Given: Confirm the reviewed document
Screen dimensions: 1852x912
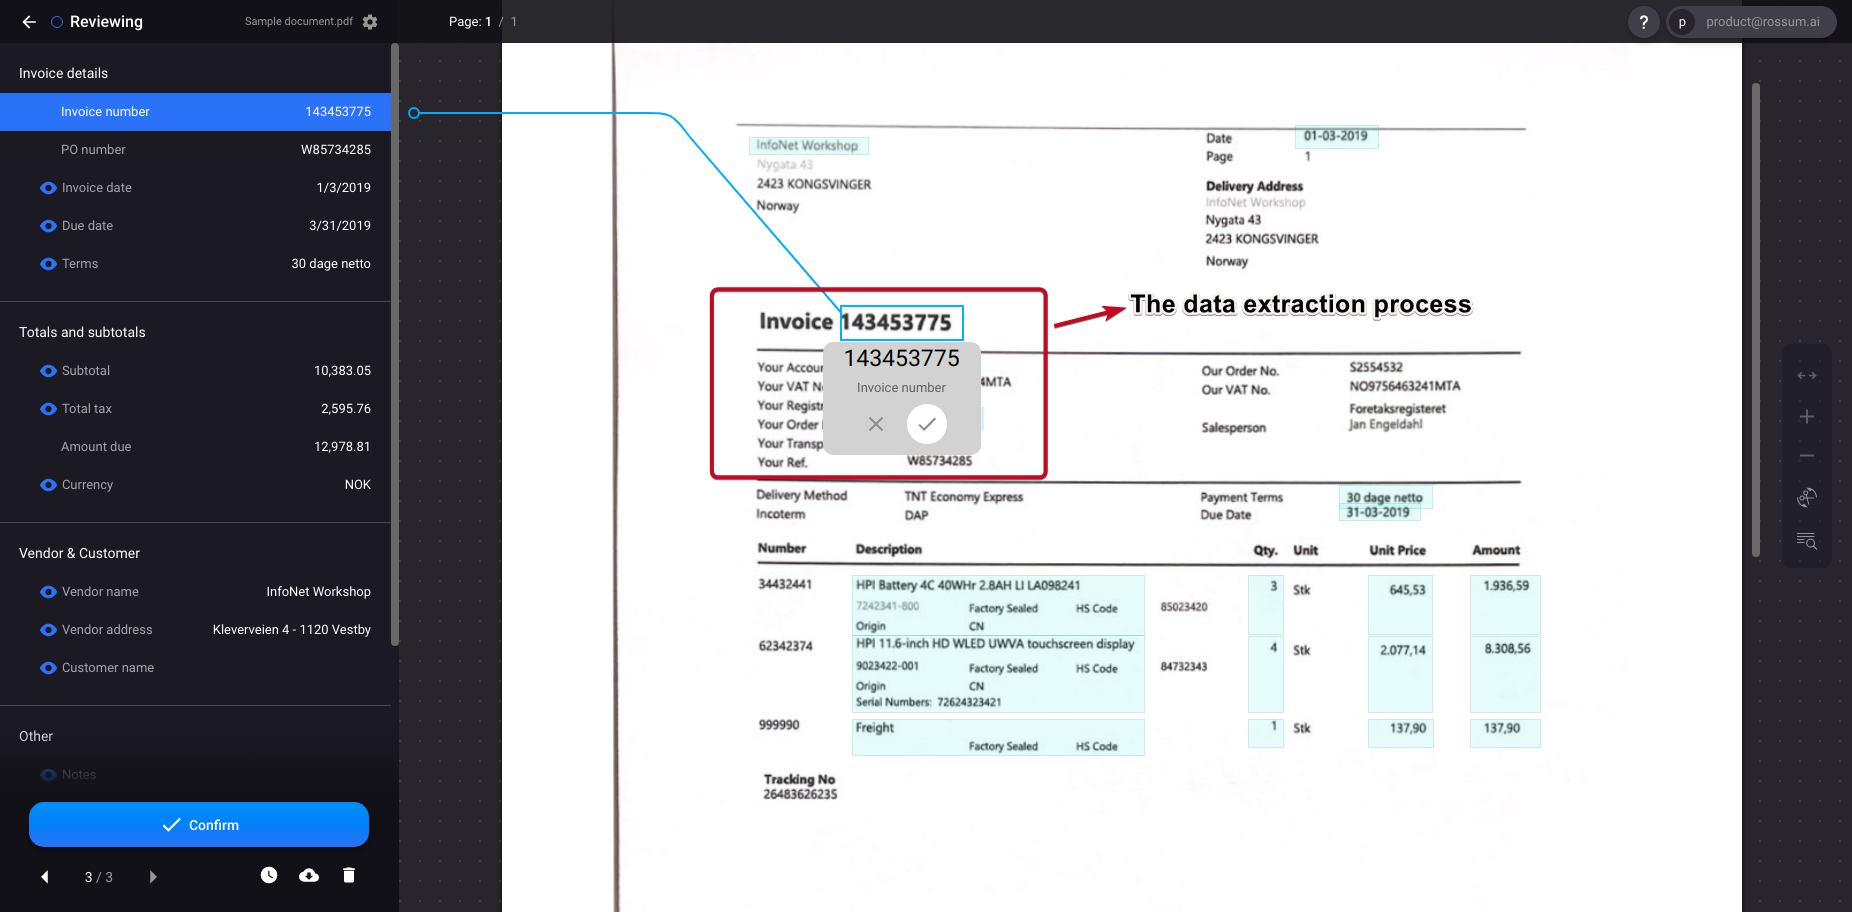Looking at the screenshot, I should [198, 824].
